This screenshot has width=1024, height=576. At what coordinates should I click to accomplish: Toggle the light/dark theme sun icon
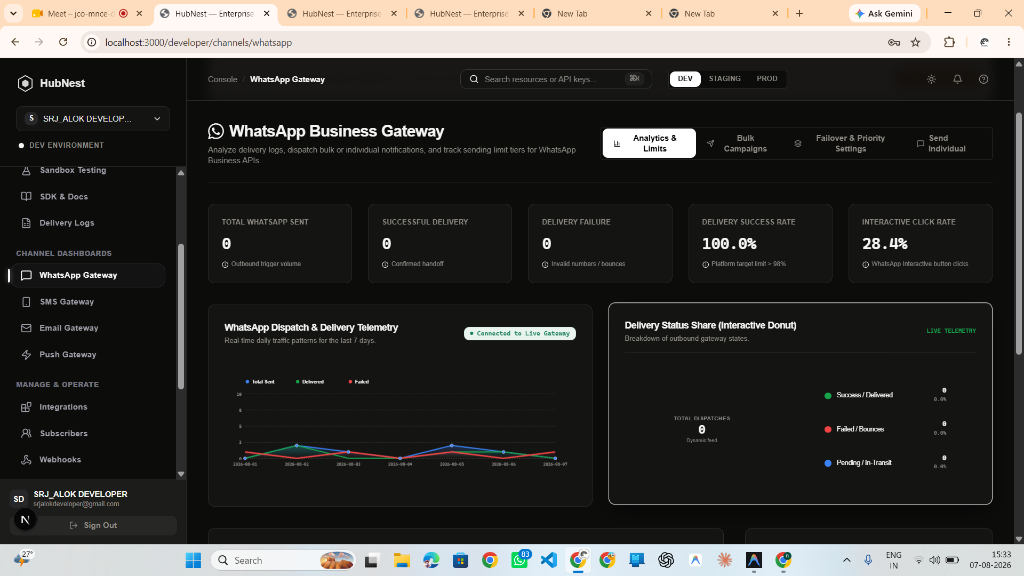tap(931, 79)
